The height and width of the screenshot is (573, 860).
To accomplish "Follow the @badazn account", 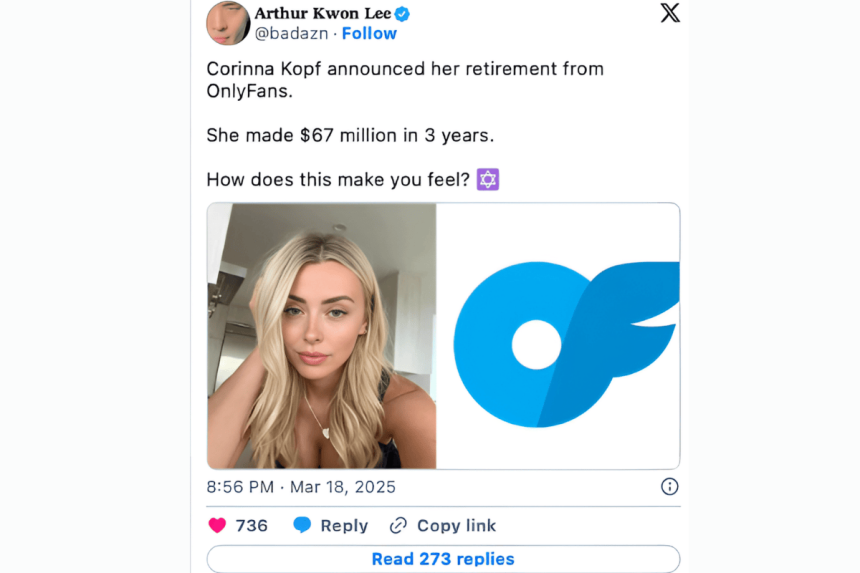I will pyautogui.click(x=369, y=34).
